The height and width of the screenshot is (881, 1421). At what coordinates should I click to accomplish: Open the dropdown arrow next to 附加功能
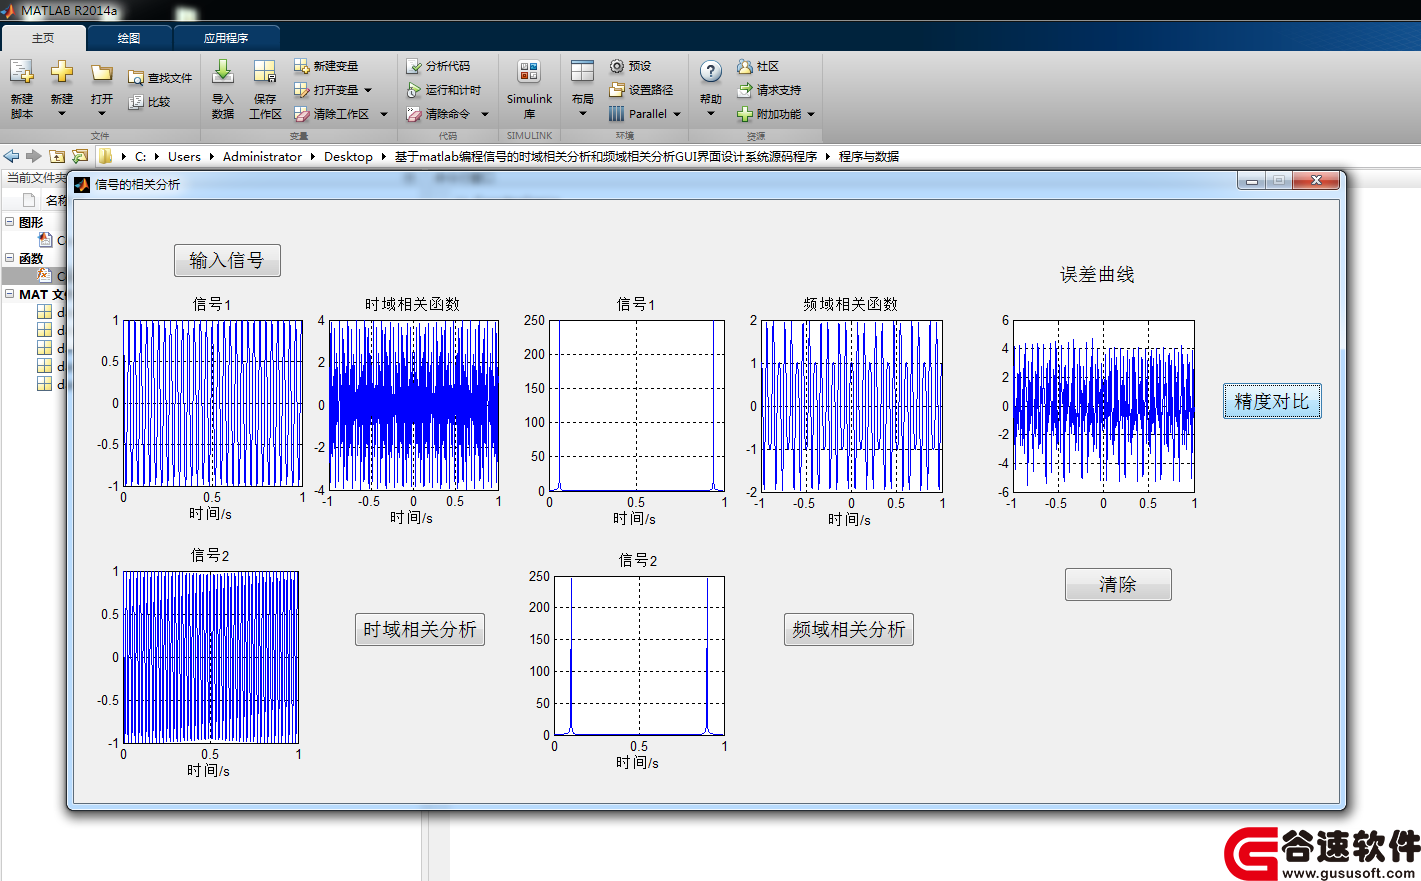(811, 114)
